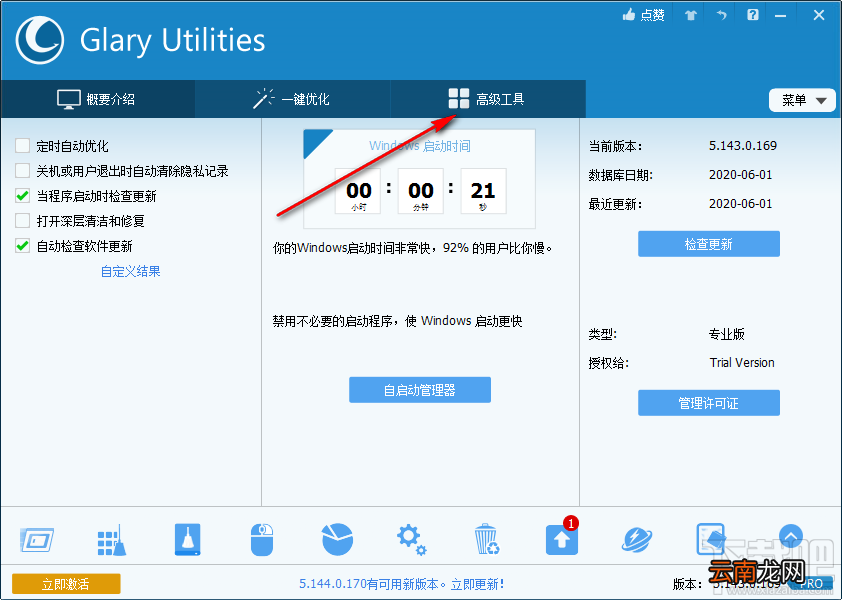The height and width of the screenshot is (600, 842).
Task: Click the 最近更新 label
Action: pos(615,204)
